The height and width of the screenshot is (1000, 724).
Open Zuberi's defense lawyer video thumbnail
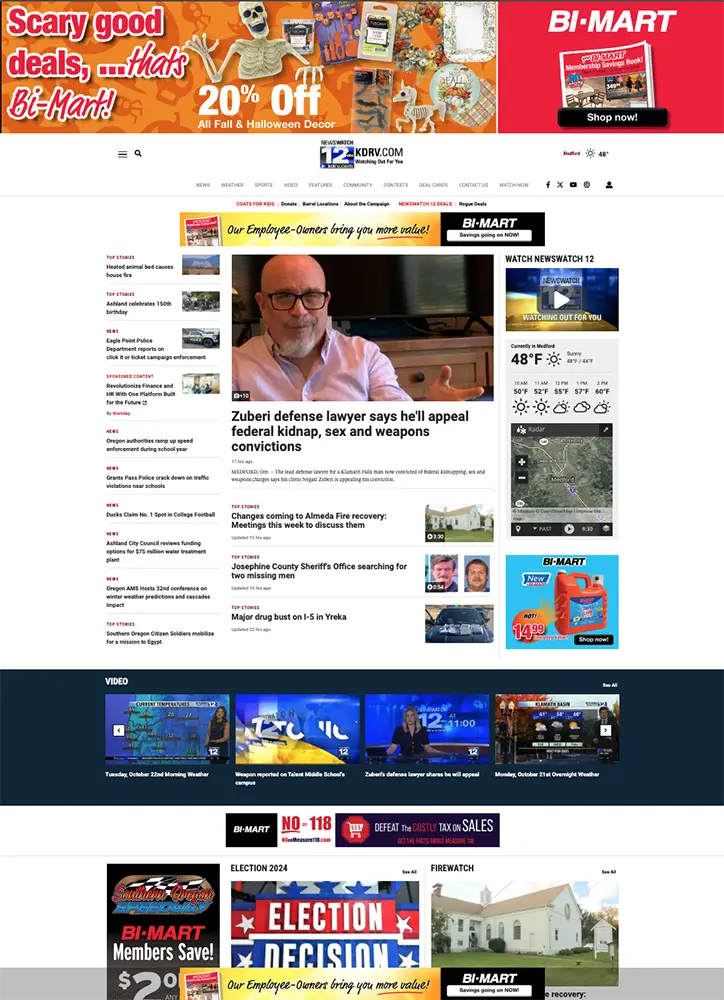[x=427, y=729]
